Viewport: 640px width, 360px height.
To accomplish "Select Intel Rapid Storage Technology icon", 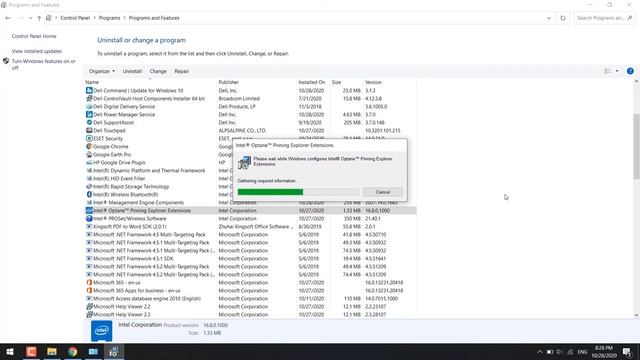I will point(89,187).
